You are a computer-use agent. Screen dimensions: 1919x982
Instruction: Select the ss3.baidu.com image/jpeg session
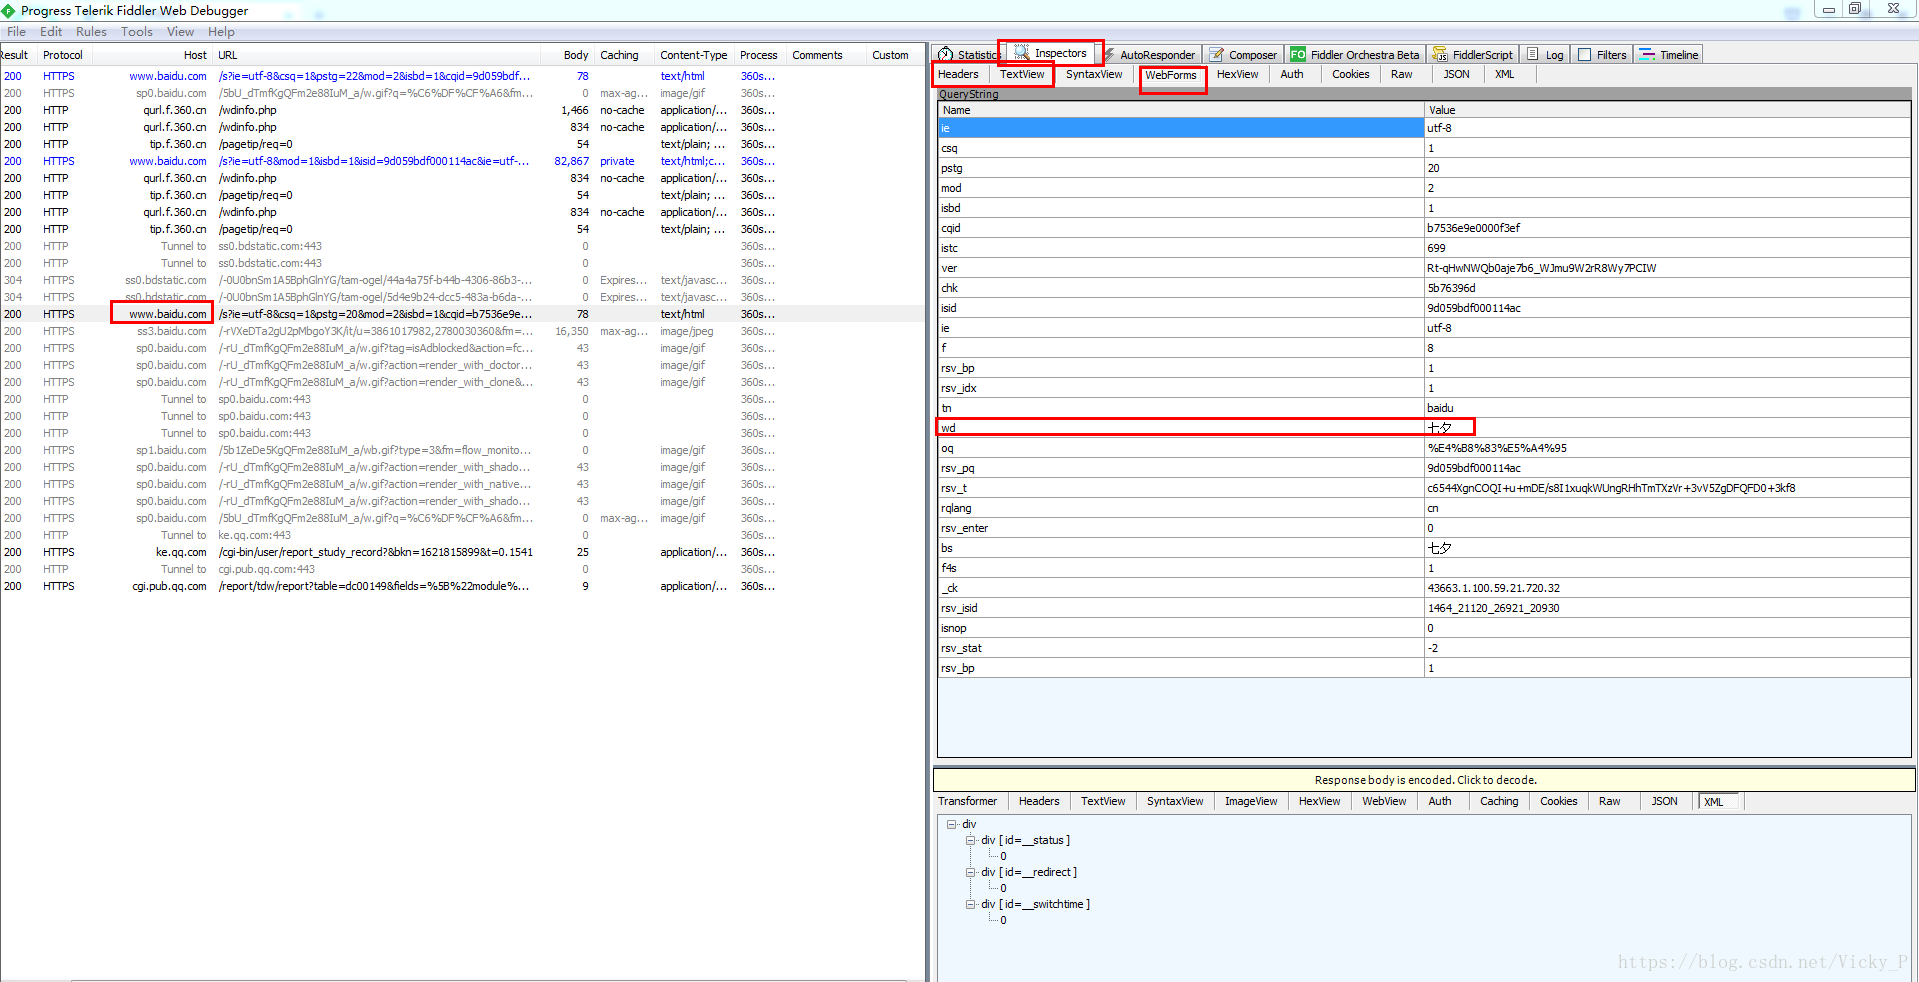point(462,331)
